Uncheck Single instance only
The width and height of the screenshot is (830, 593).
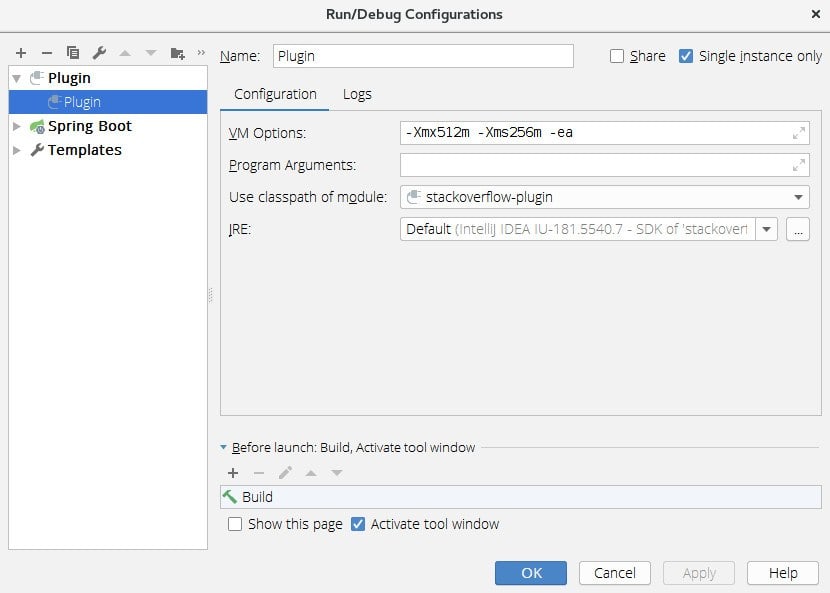(685, 56)
